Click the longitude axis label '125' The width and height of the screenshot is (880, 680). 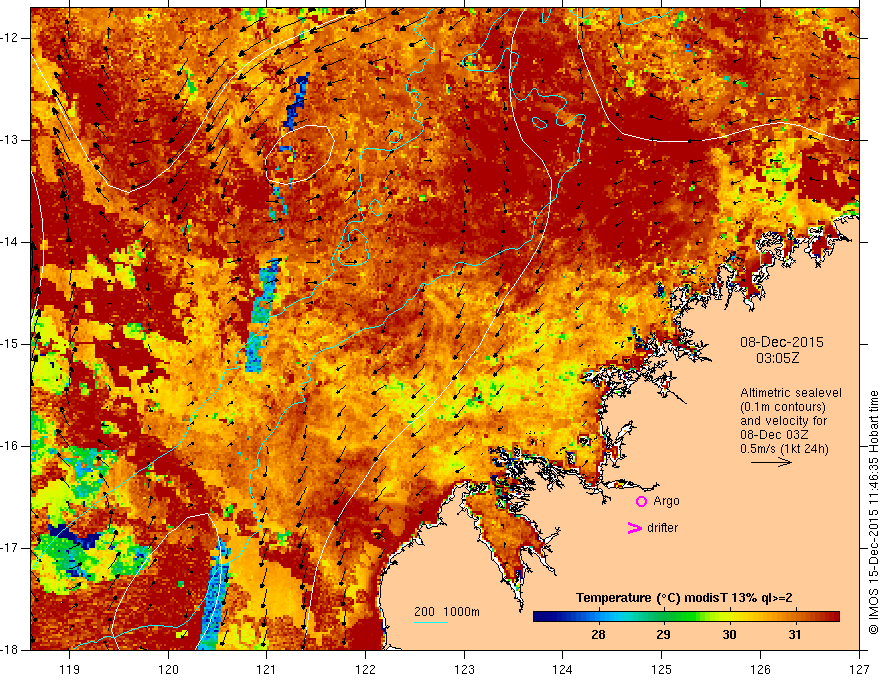point(662,669)
